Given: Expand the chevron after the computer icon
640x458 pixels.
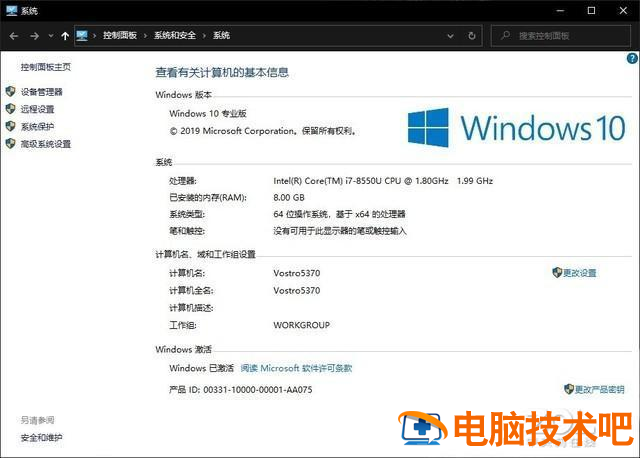Looking at the screenshot, I should click(x=94, y=36).
